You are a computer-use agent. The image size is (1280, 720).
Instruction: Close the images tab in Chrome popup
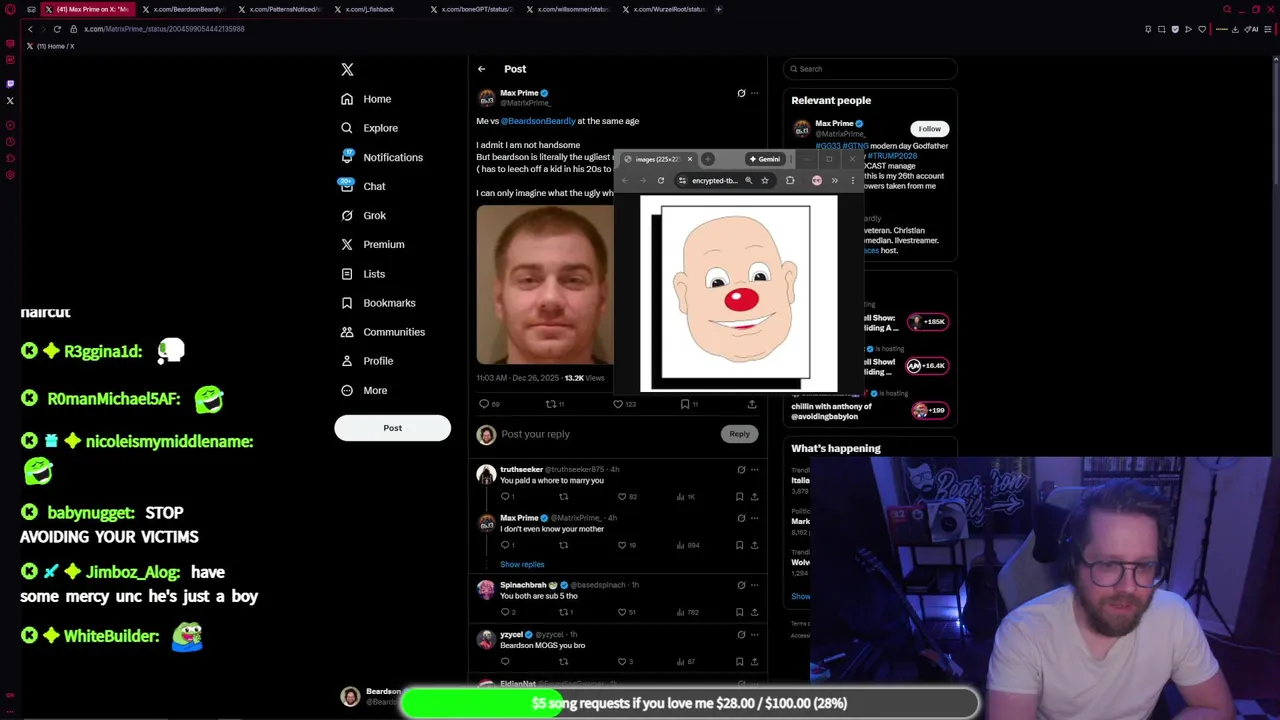coord(689,159)
